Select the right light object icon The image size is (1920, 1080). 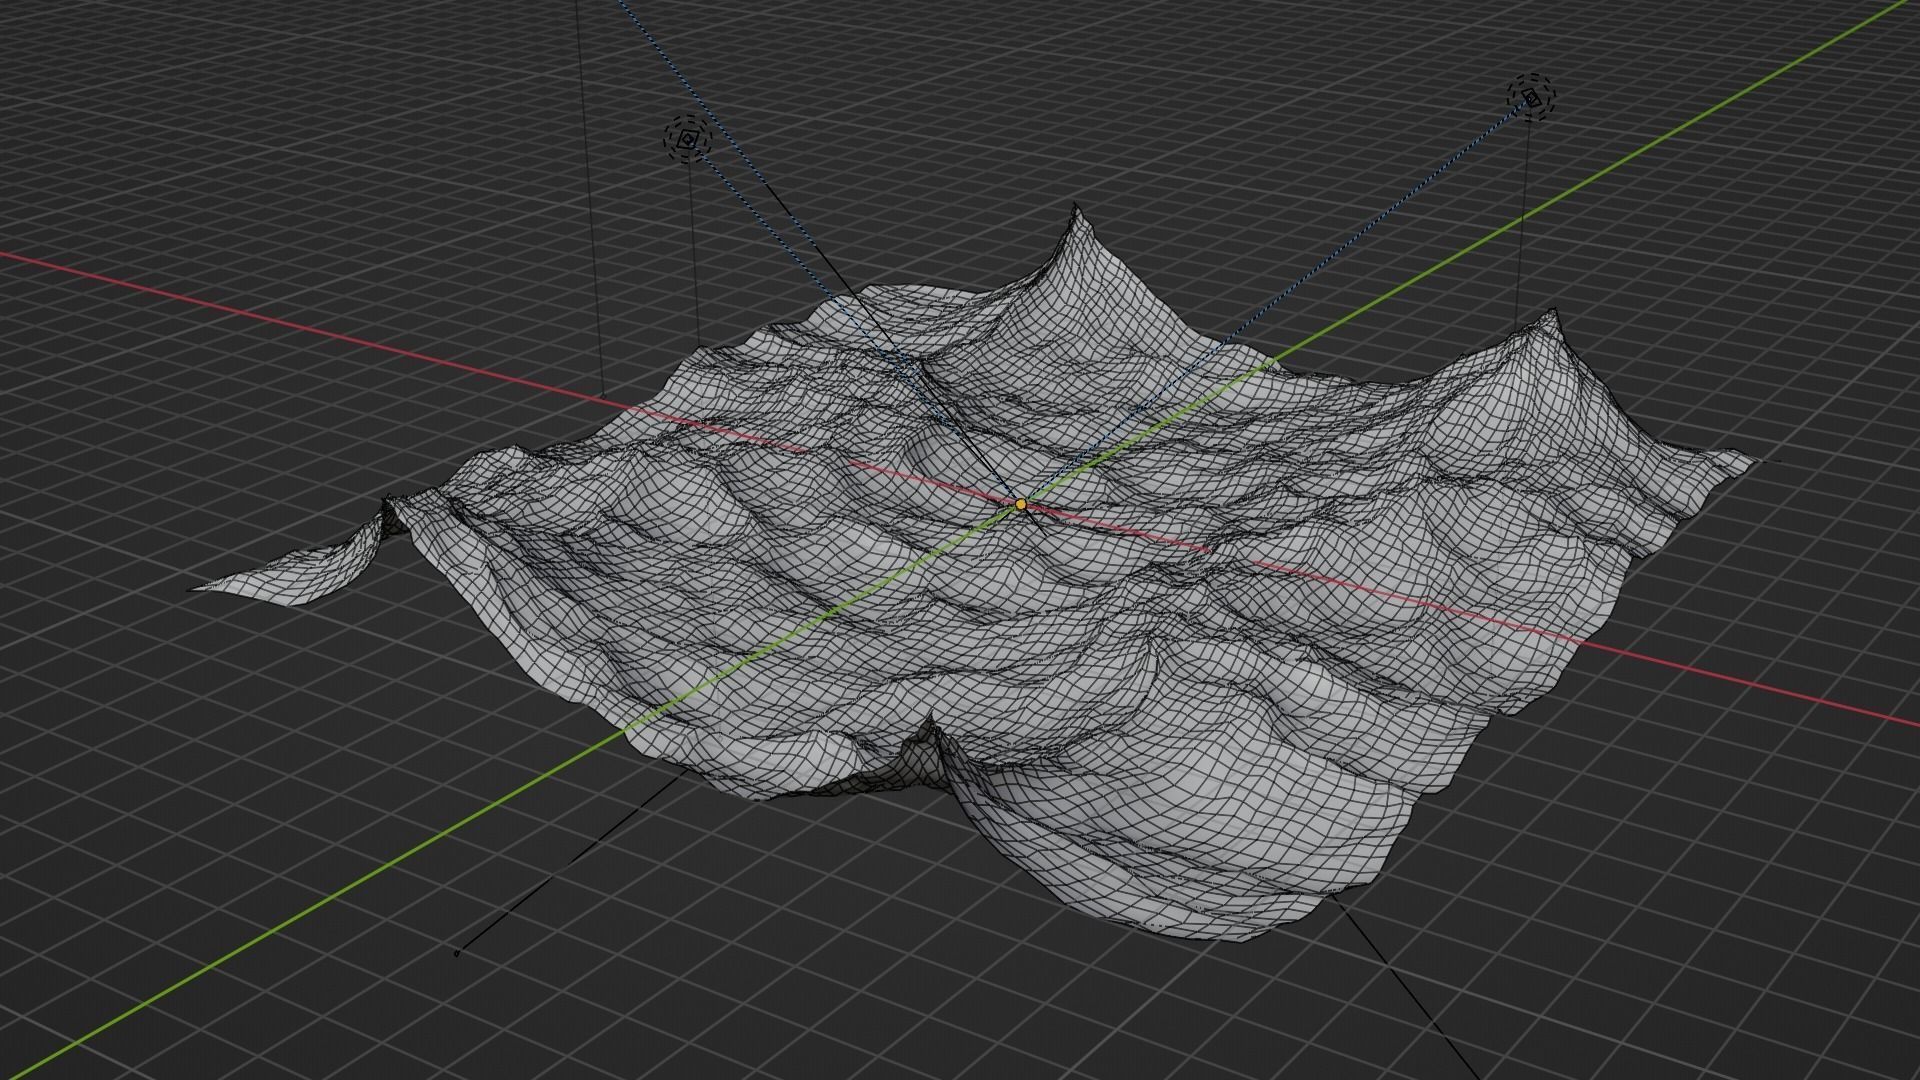pyautogui.click(x=1532, y=97)
